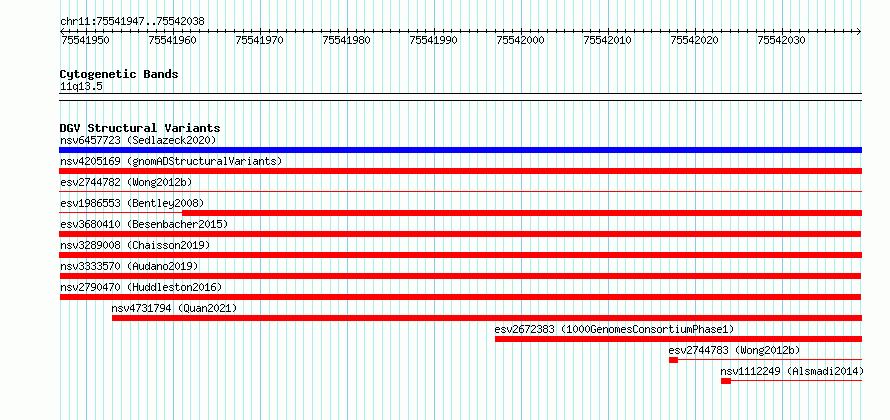Open nsv4731794 (Quan2021) variant label

[174, 308]
